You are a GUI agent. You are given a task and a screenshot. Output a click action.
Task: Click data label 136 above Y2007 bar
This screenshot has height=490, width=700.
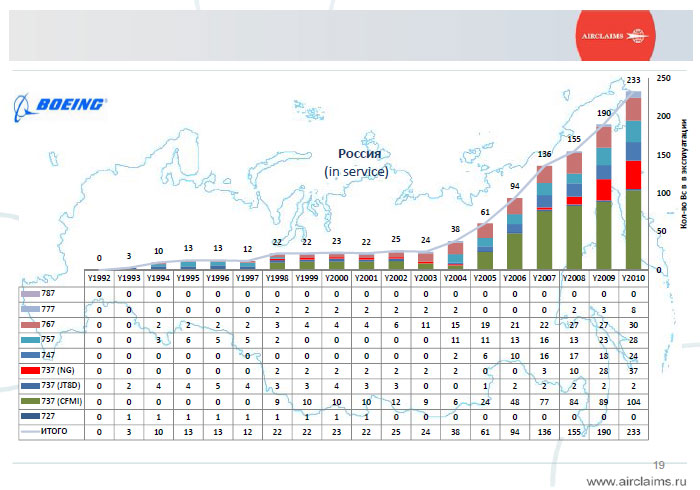tap(544, 154)
